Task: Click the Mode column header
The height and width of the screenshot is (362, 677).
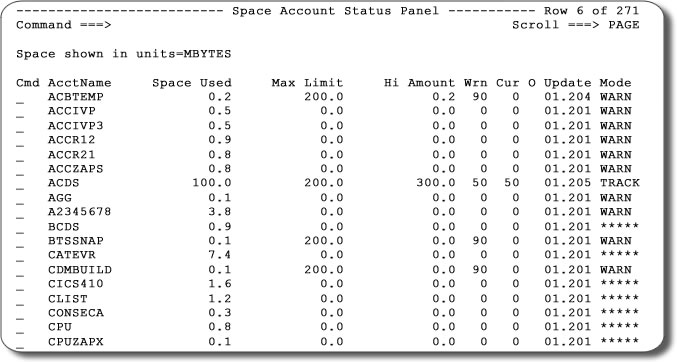Action: (x=615, y=83)
